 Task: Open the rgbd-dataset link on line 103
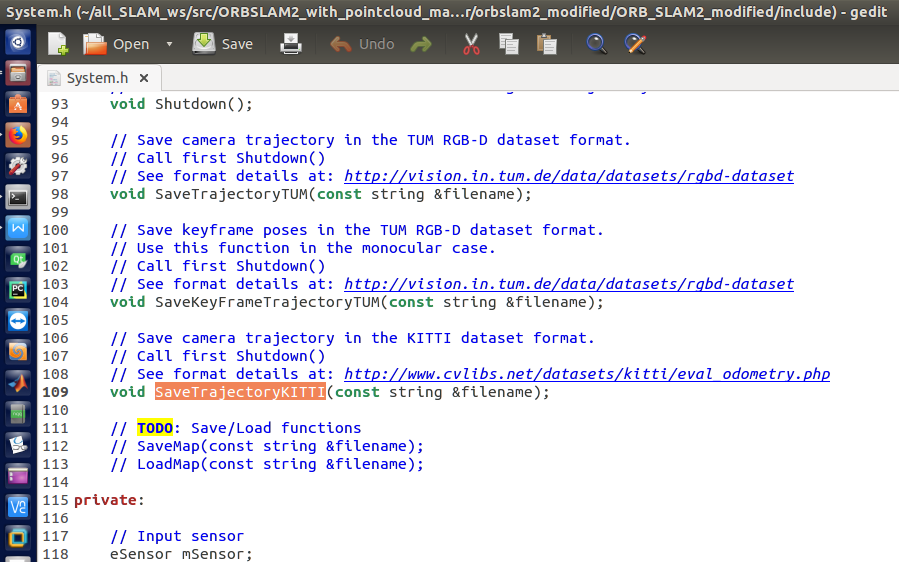pos(569,284)
